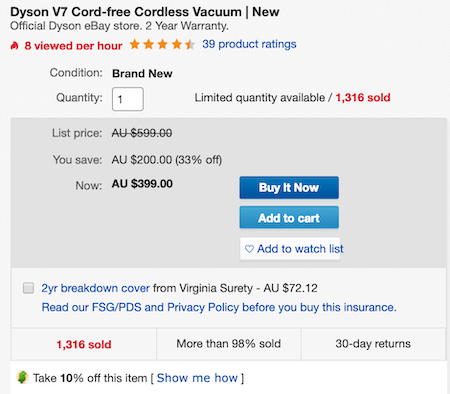
Task: Click into the Quantity input field
Action: [128, 99]
